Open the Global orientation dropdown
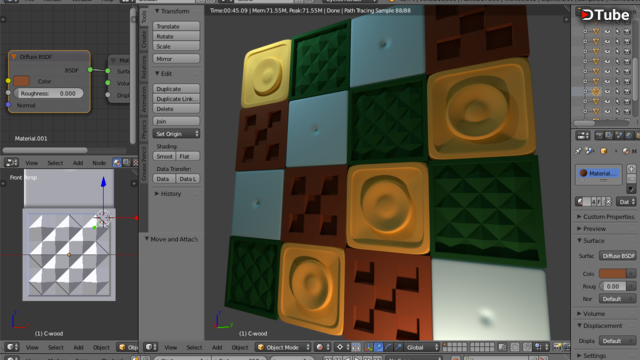This screenshot has width=640, height=360. 422,347
